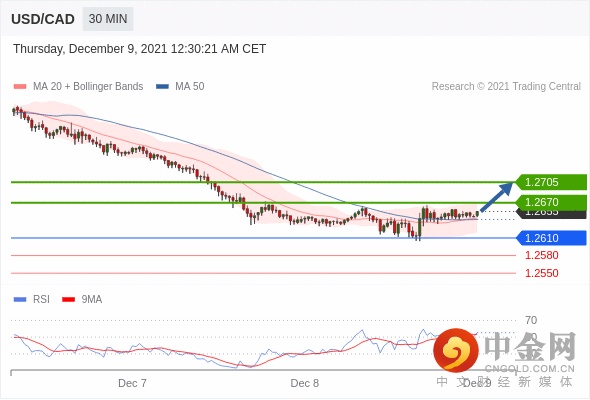590x400 pixels.
Task: Click the RSI blue legend swatch
Action: [x=20, y=300]
